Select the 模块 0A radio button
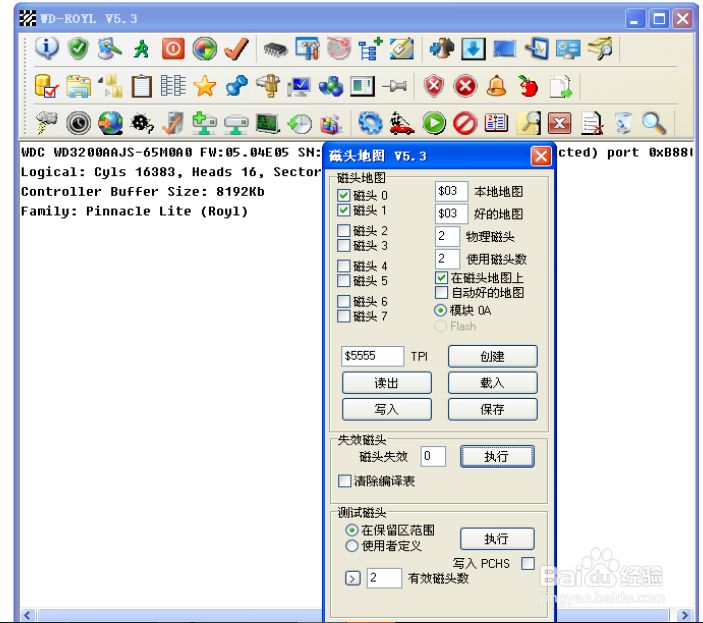Screen dimensions: 703x623 440,310
